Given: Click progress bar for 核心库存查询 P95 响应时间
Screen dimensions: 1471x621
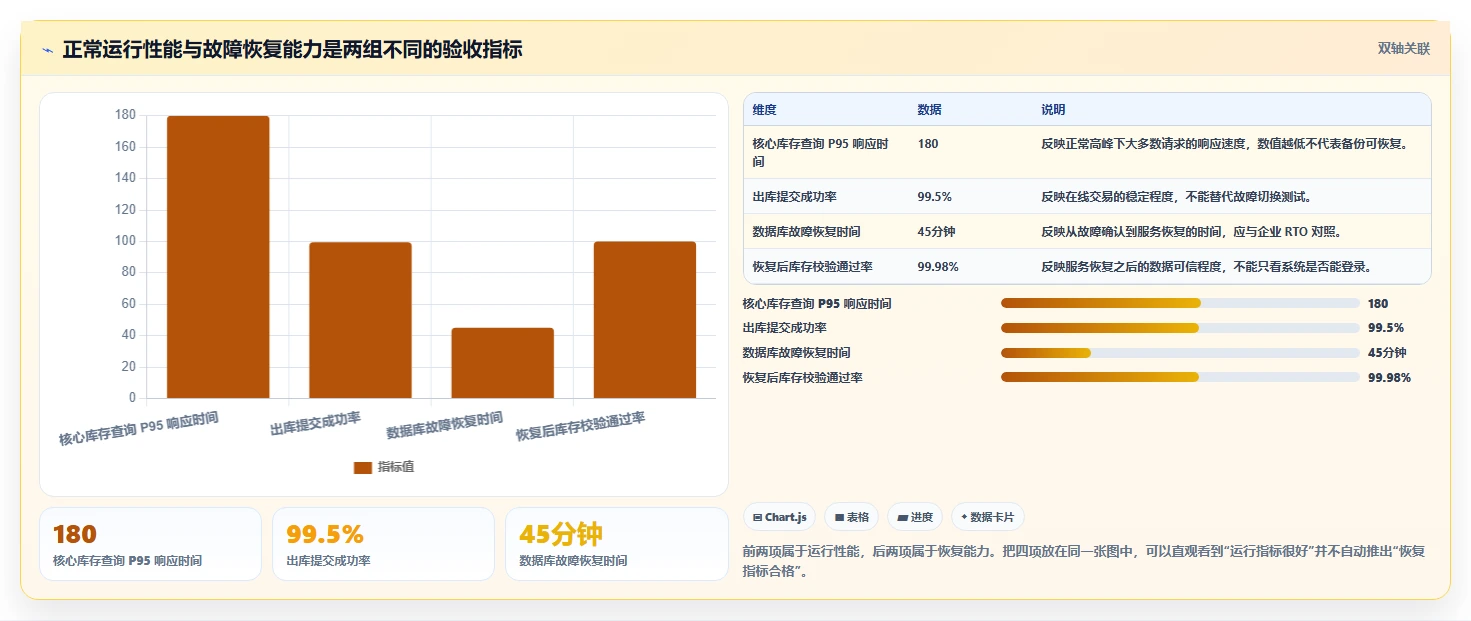Looking at the screenshot, I should coord(1180,303).
